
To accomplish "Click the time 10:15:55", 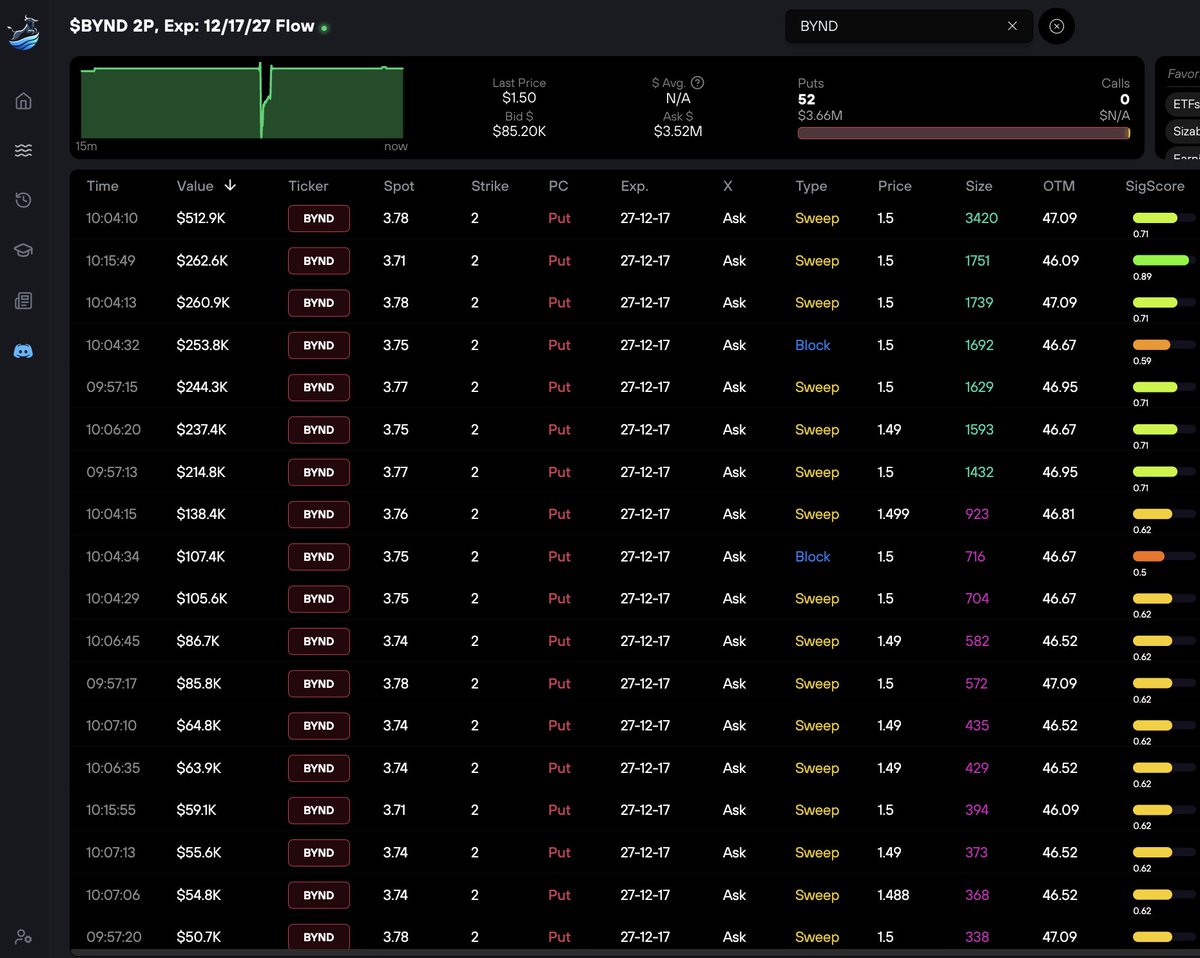I will point(112,810).
